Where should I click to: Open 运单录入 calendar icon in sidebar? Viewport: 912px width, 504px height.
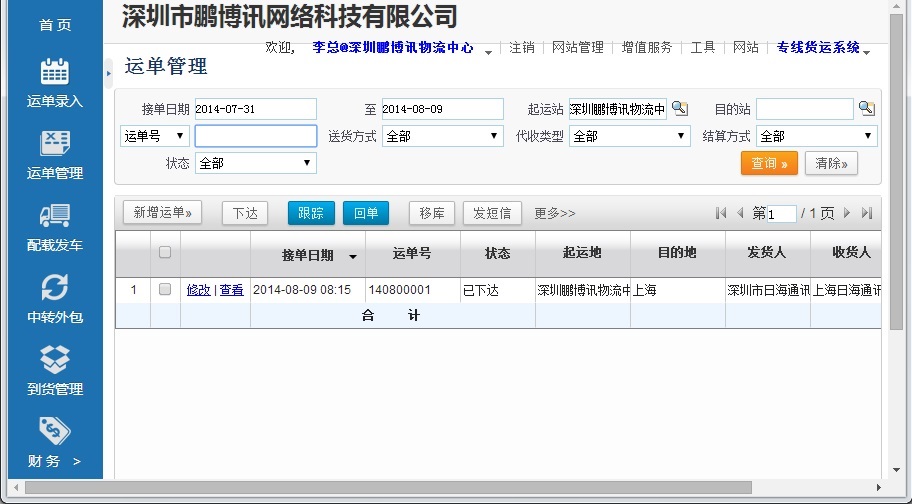pos(55,72)
